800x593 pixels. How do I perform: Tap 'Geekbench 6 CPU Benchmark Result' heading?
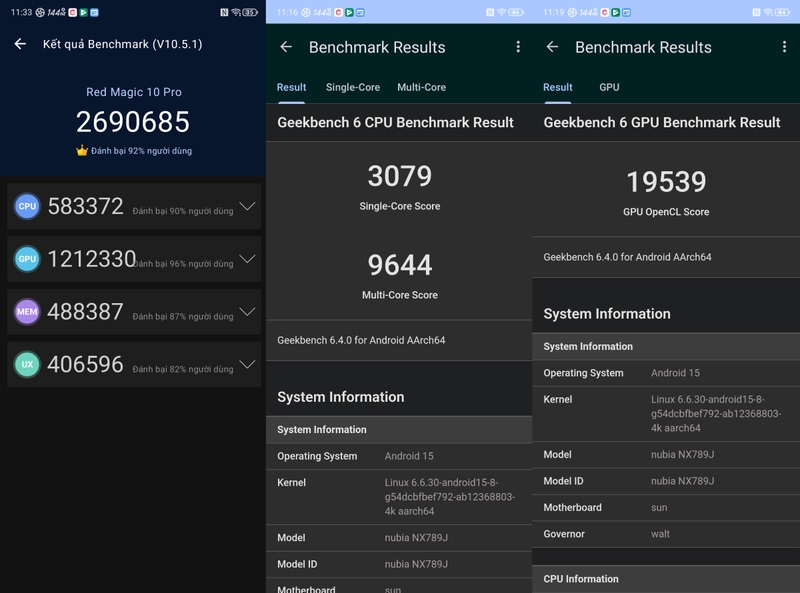click(395, 122)
